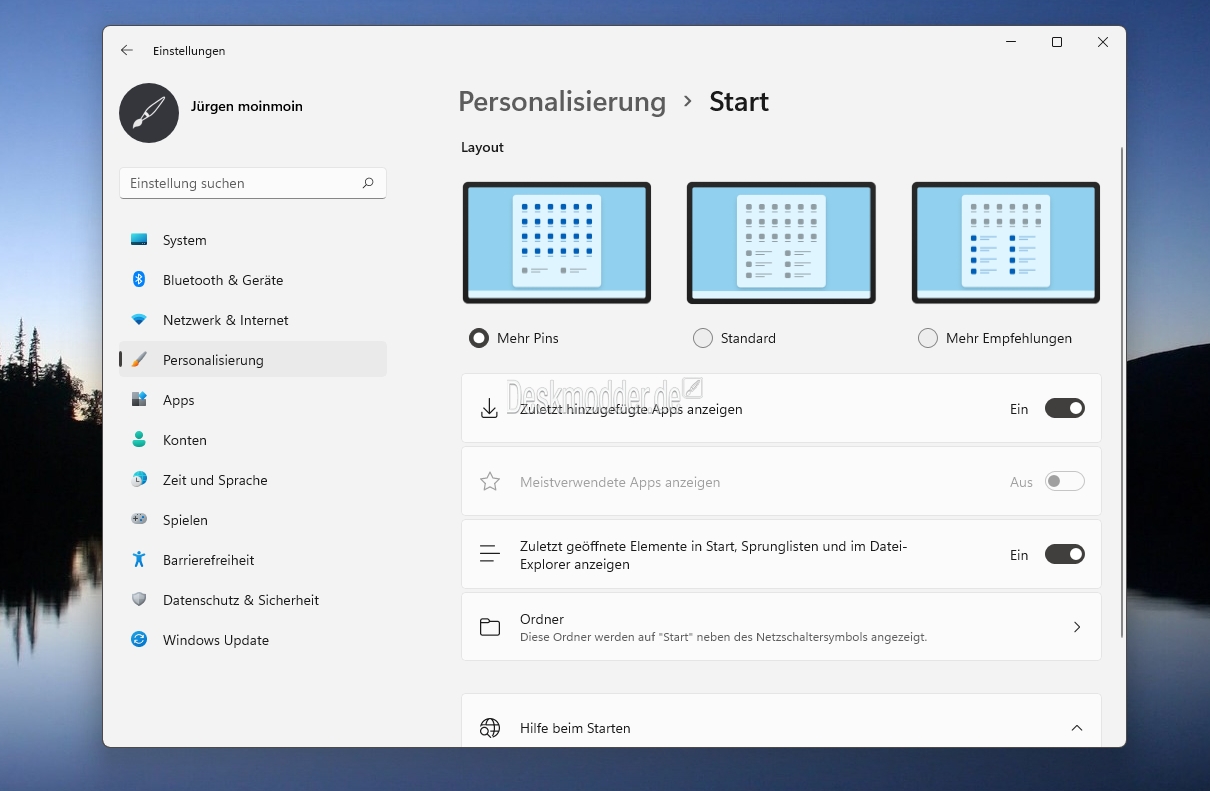The width and height of the screenshot is (1210, 791).
Task: Click the list icon for Zuletzt geöffnete Elemente
Action: (x=489, y=554)
